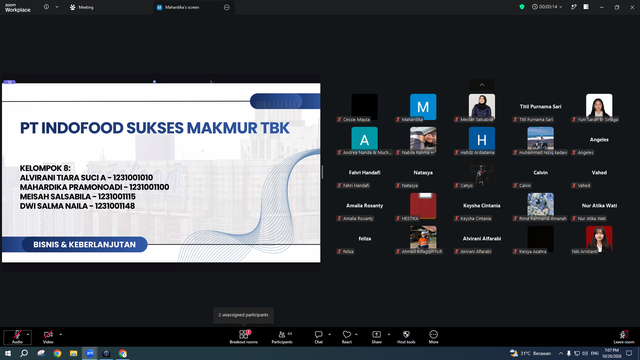
Task: Select the Nur Atika Wati participant tile
Action: pyautogui.click(x=599, y=207)
